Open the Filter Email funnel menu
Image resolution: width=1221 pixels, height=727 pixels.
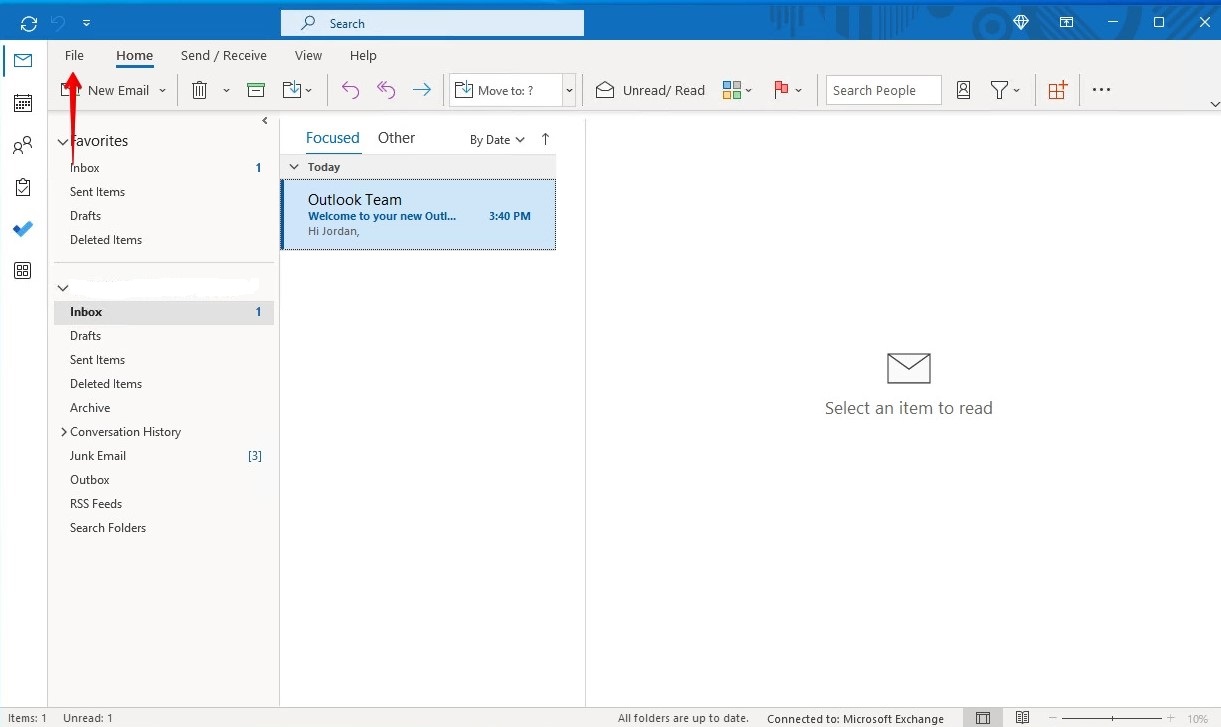pos(1005,90)
